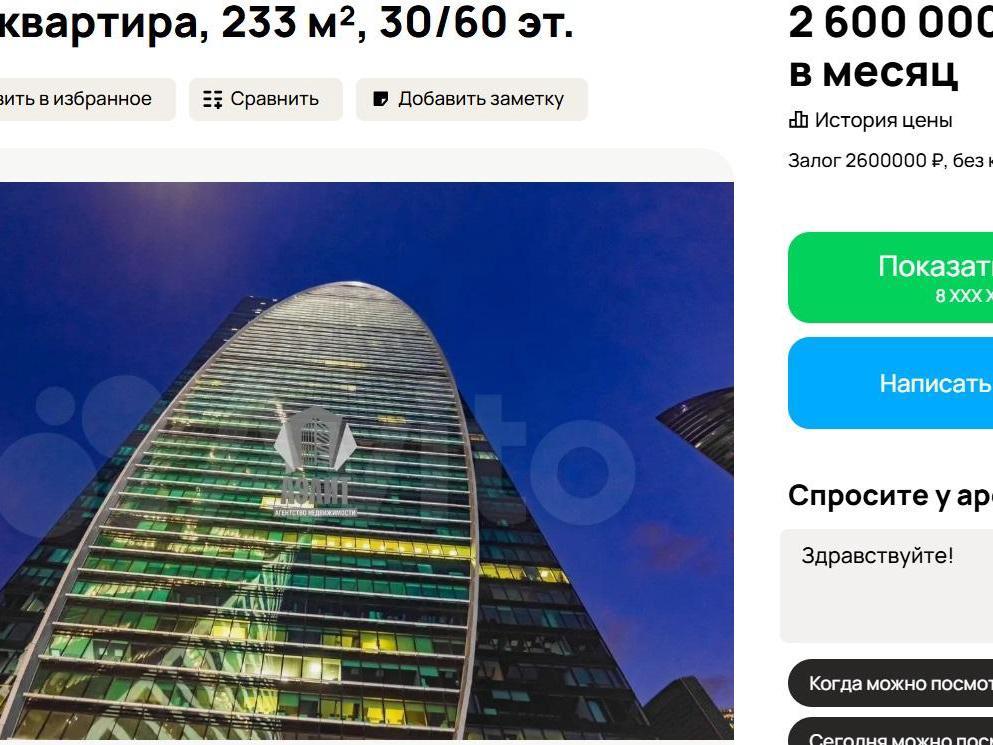Show the phone number with green Показать button
The height and width of the screenshot is (745, 993).
[x=890, y=277]
